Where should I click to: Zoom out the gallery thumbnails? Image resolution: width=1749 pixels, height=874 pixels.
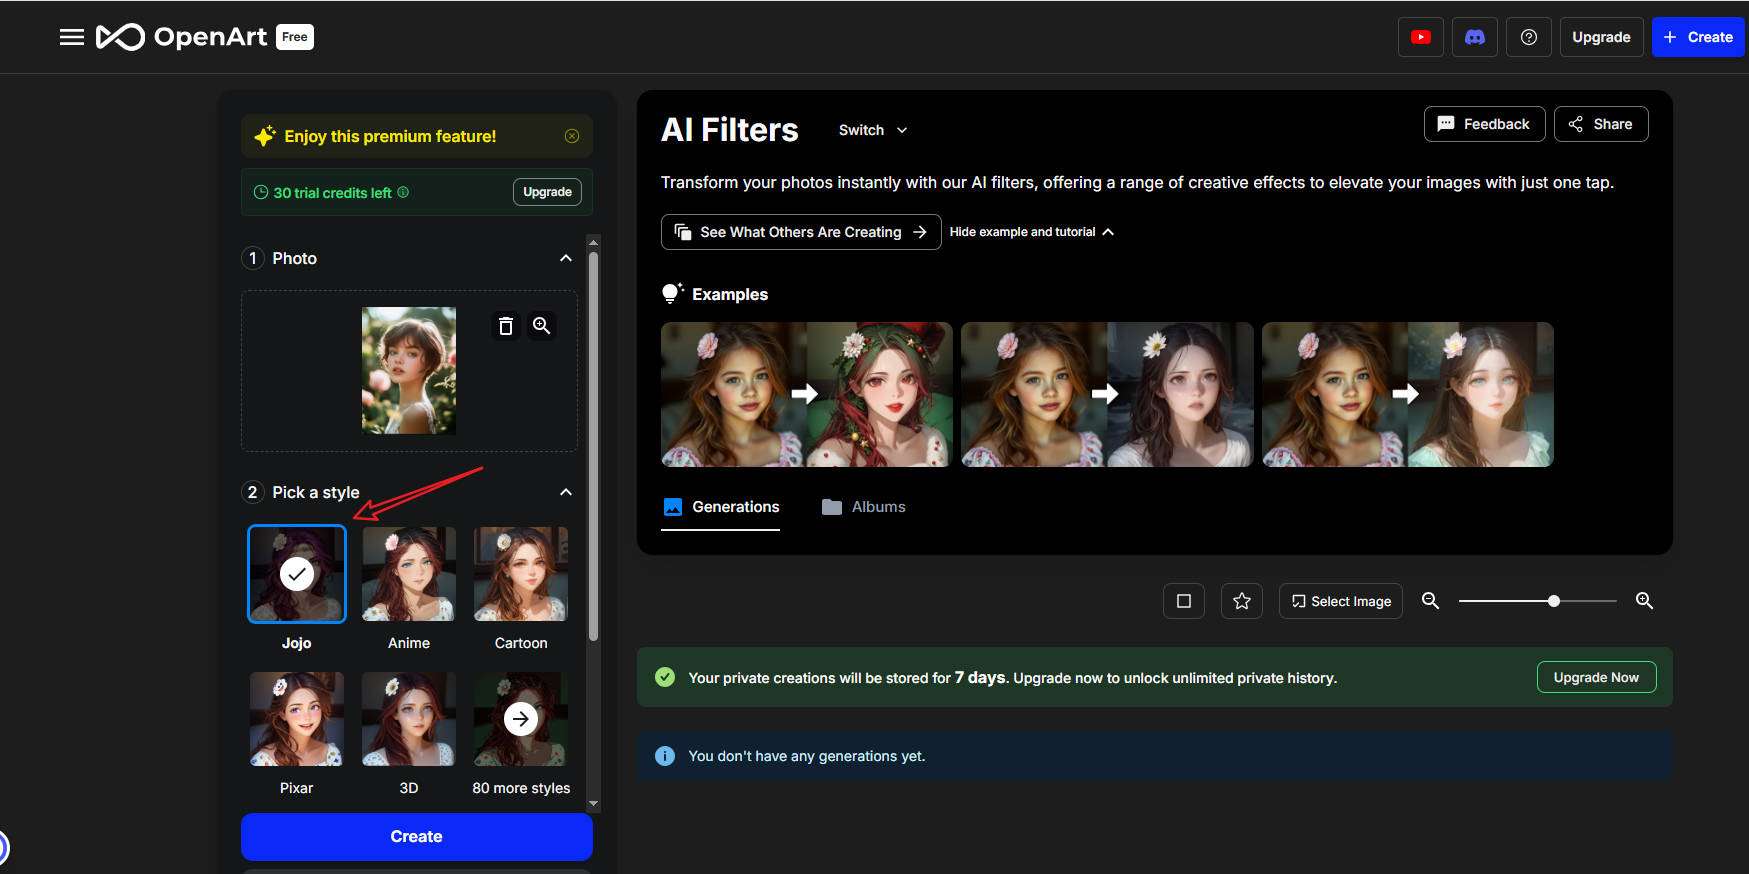tap(1431, 601)
